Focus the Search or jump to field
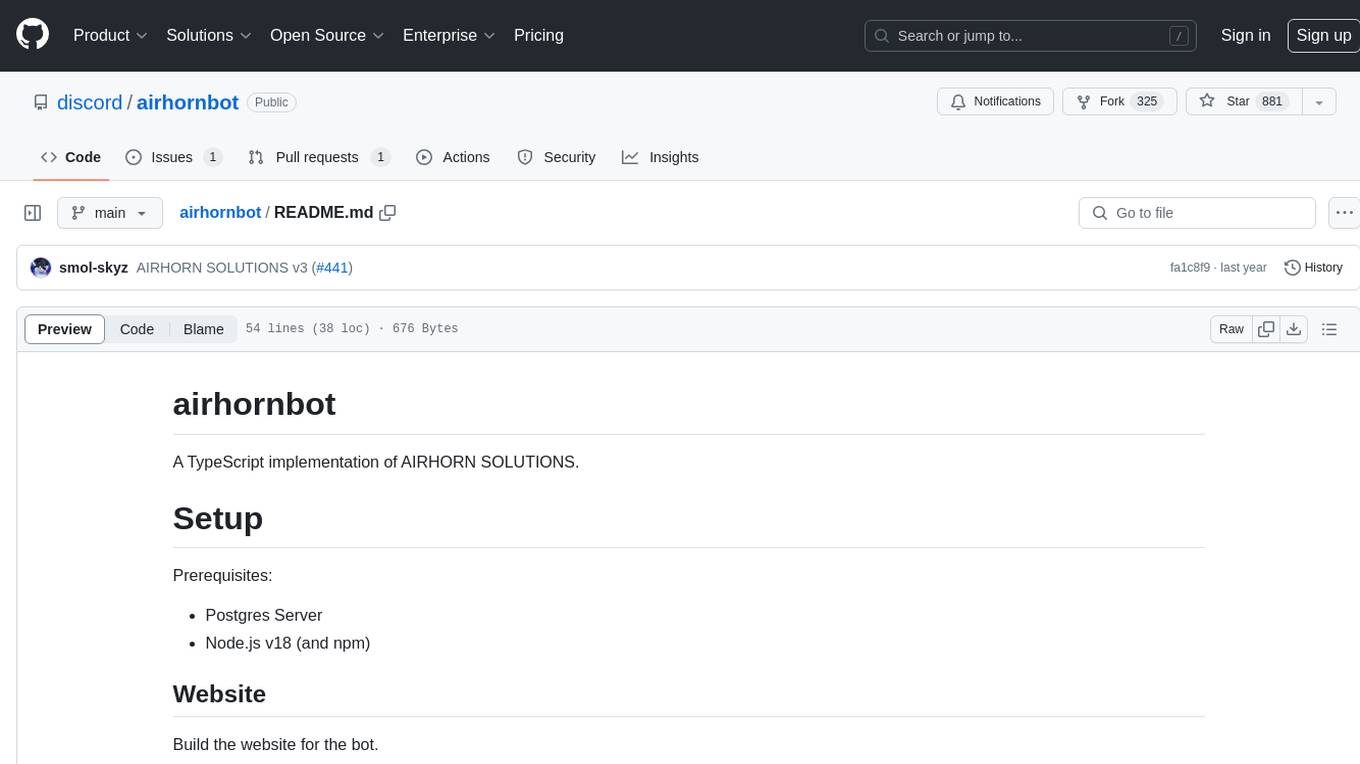The image size is (1360, 764). pos(1032,36)
